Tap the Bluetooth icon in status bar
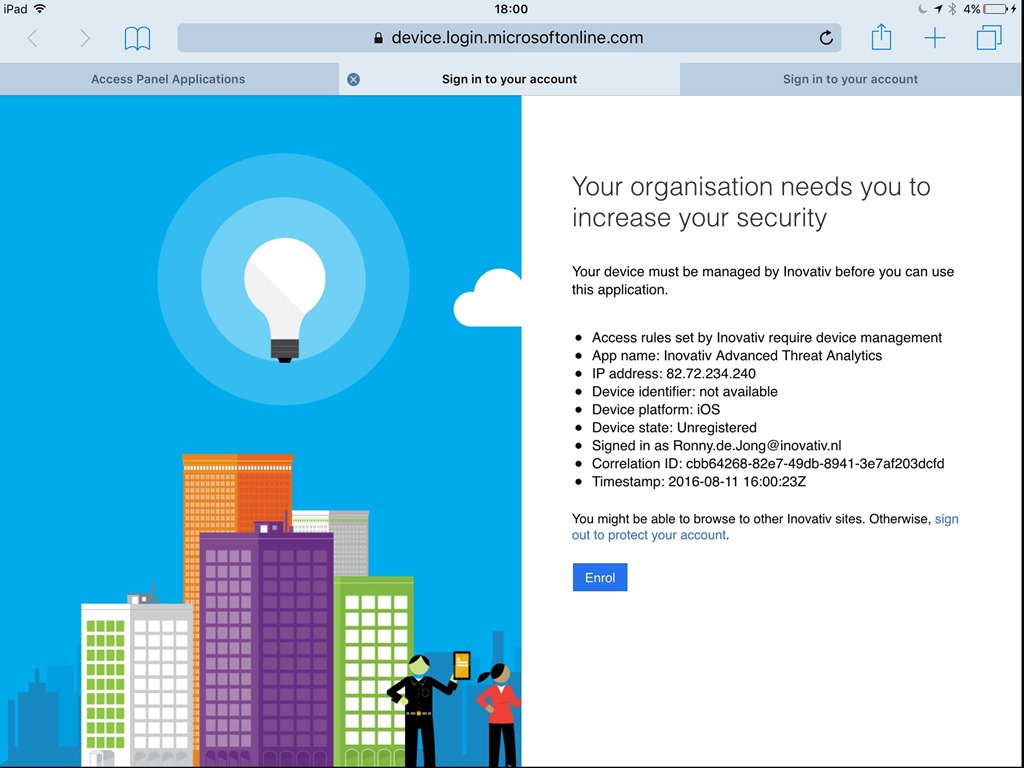Viewport: 1024px width, 768px height. pos(952,9)
